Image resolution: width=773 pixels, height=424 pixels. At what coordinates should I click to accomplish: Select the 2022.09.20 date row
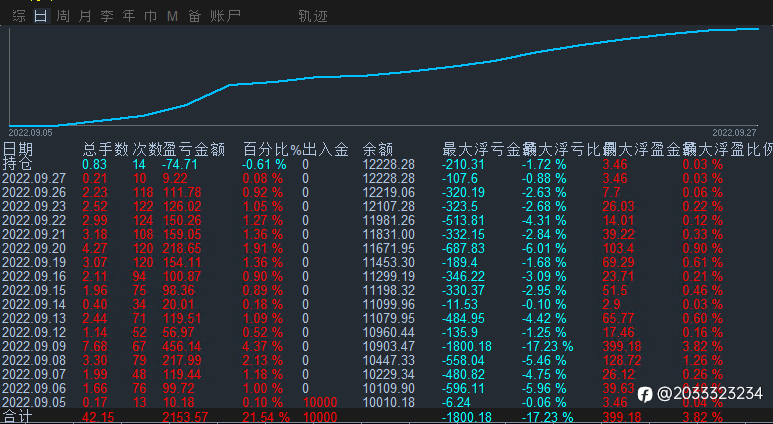tap(34, 248)
